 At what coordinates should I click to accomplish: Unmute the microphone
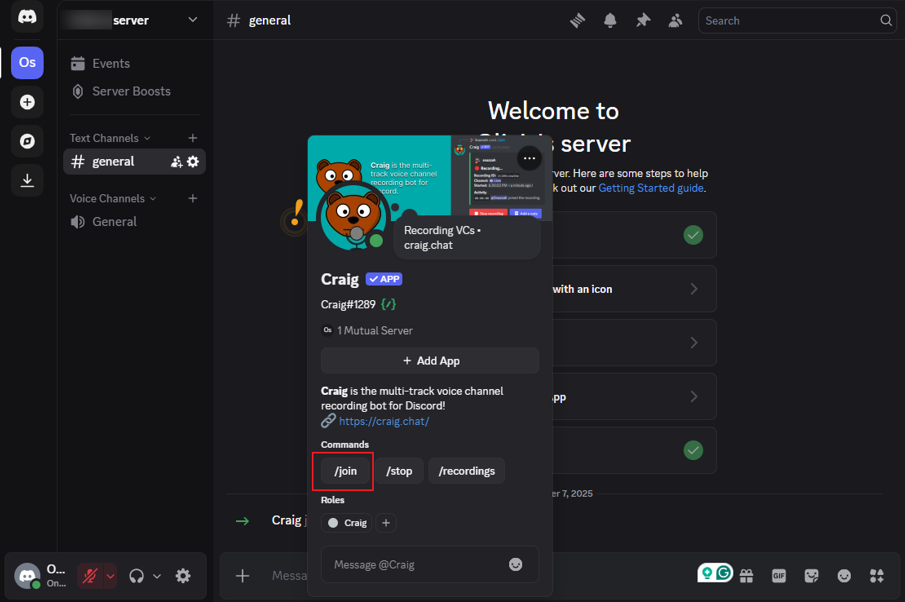pyautogui.click(x=90, y=576)
